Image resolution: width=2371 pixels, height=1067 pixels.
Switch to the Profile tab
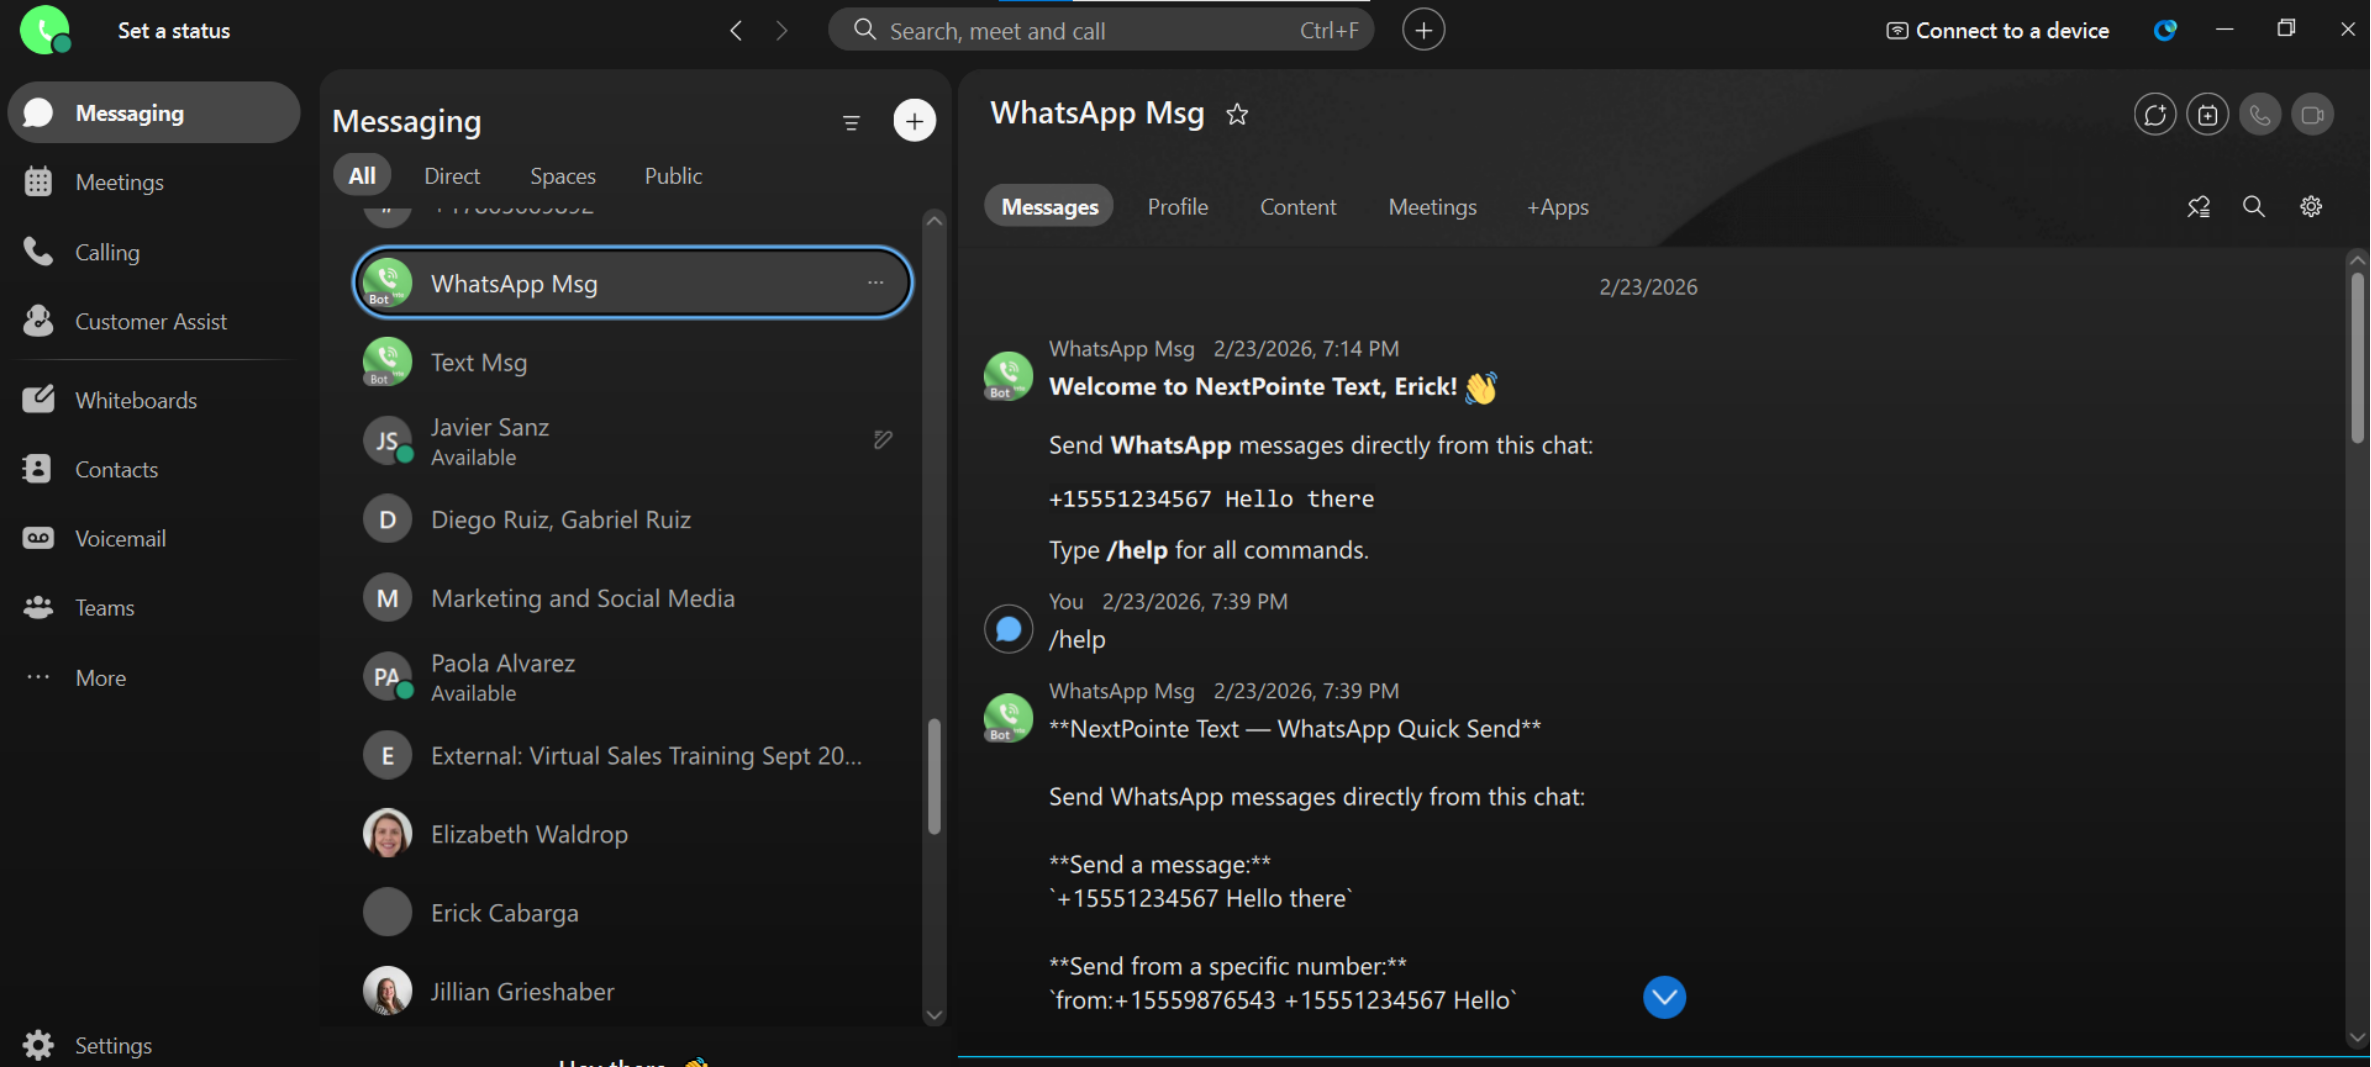coord(1178,207)
